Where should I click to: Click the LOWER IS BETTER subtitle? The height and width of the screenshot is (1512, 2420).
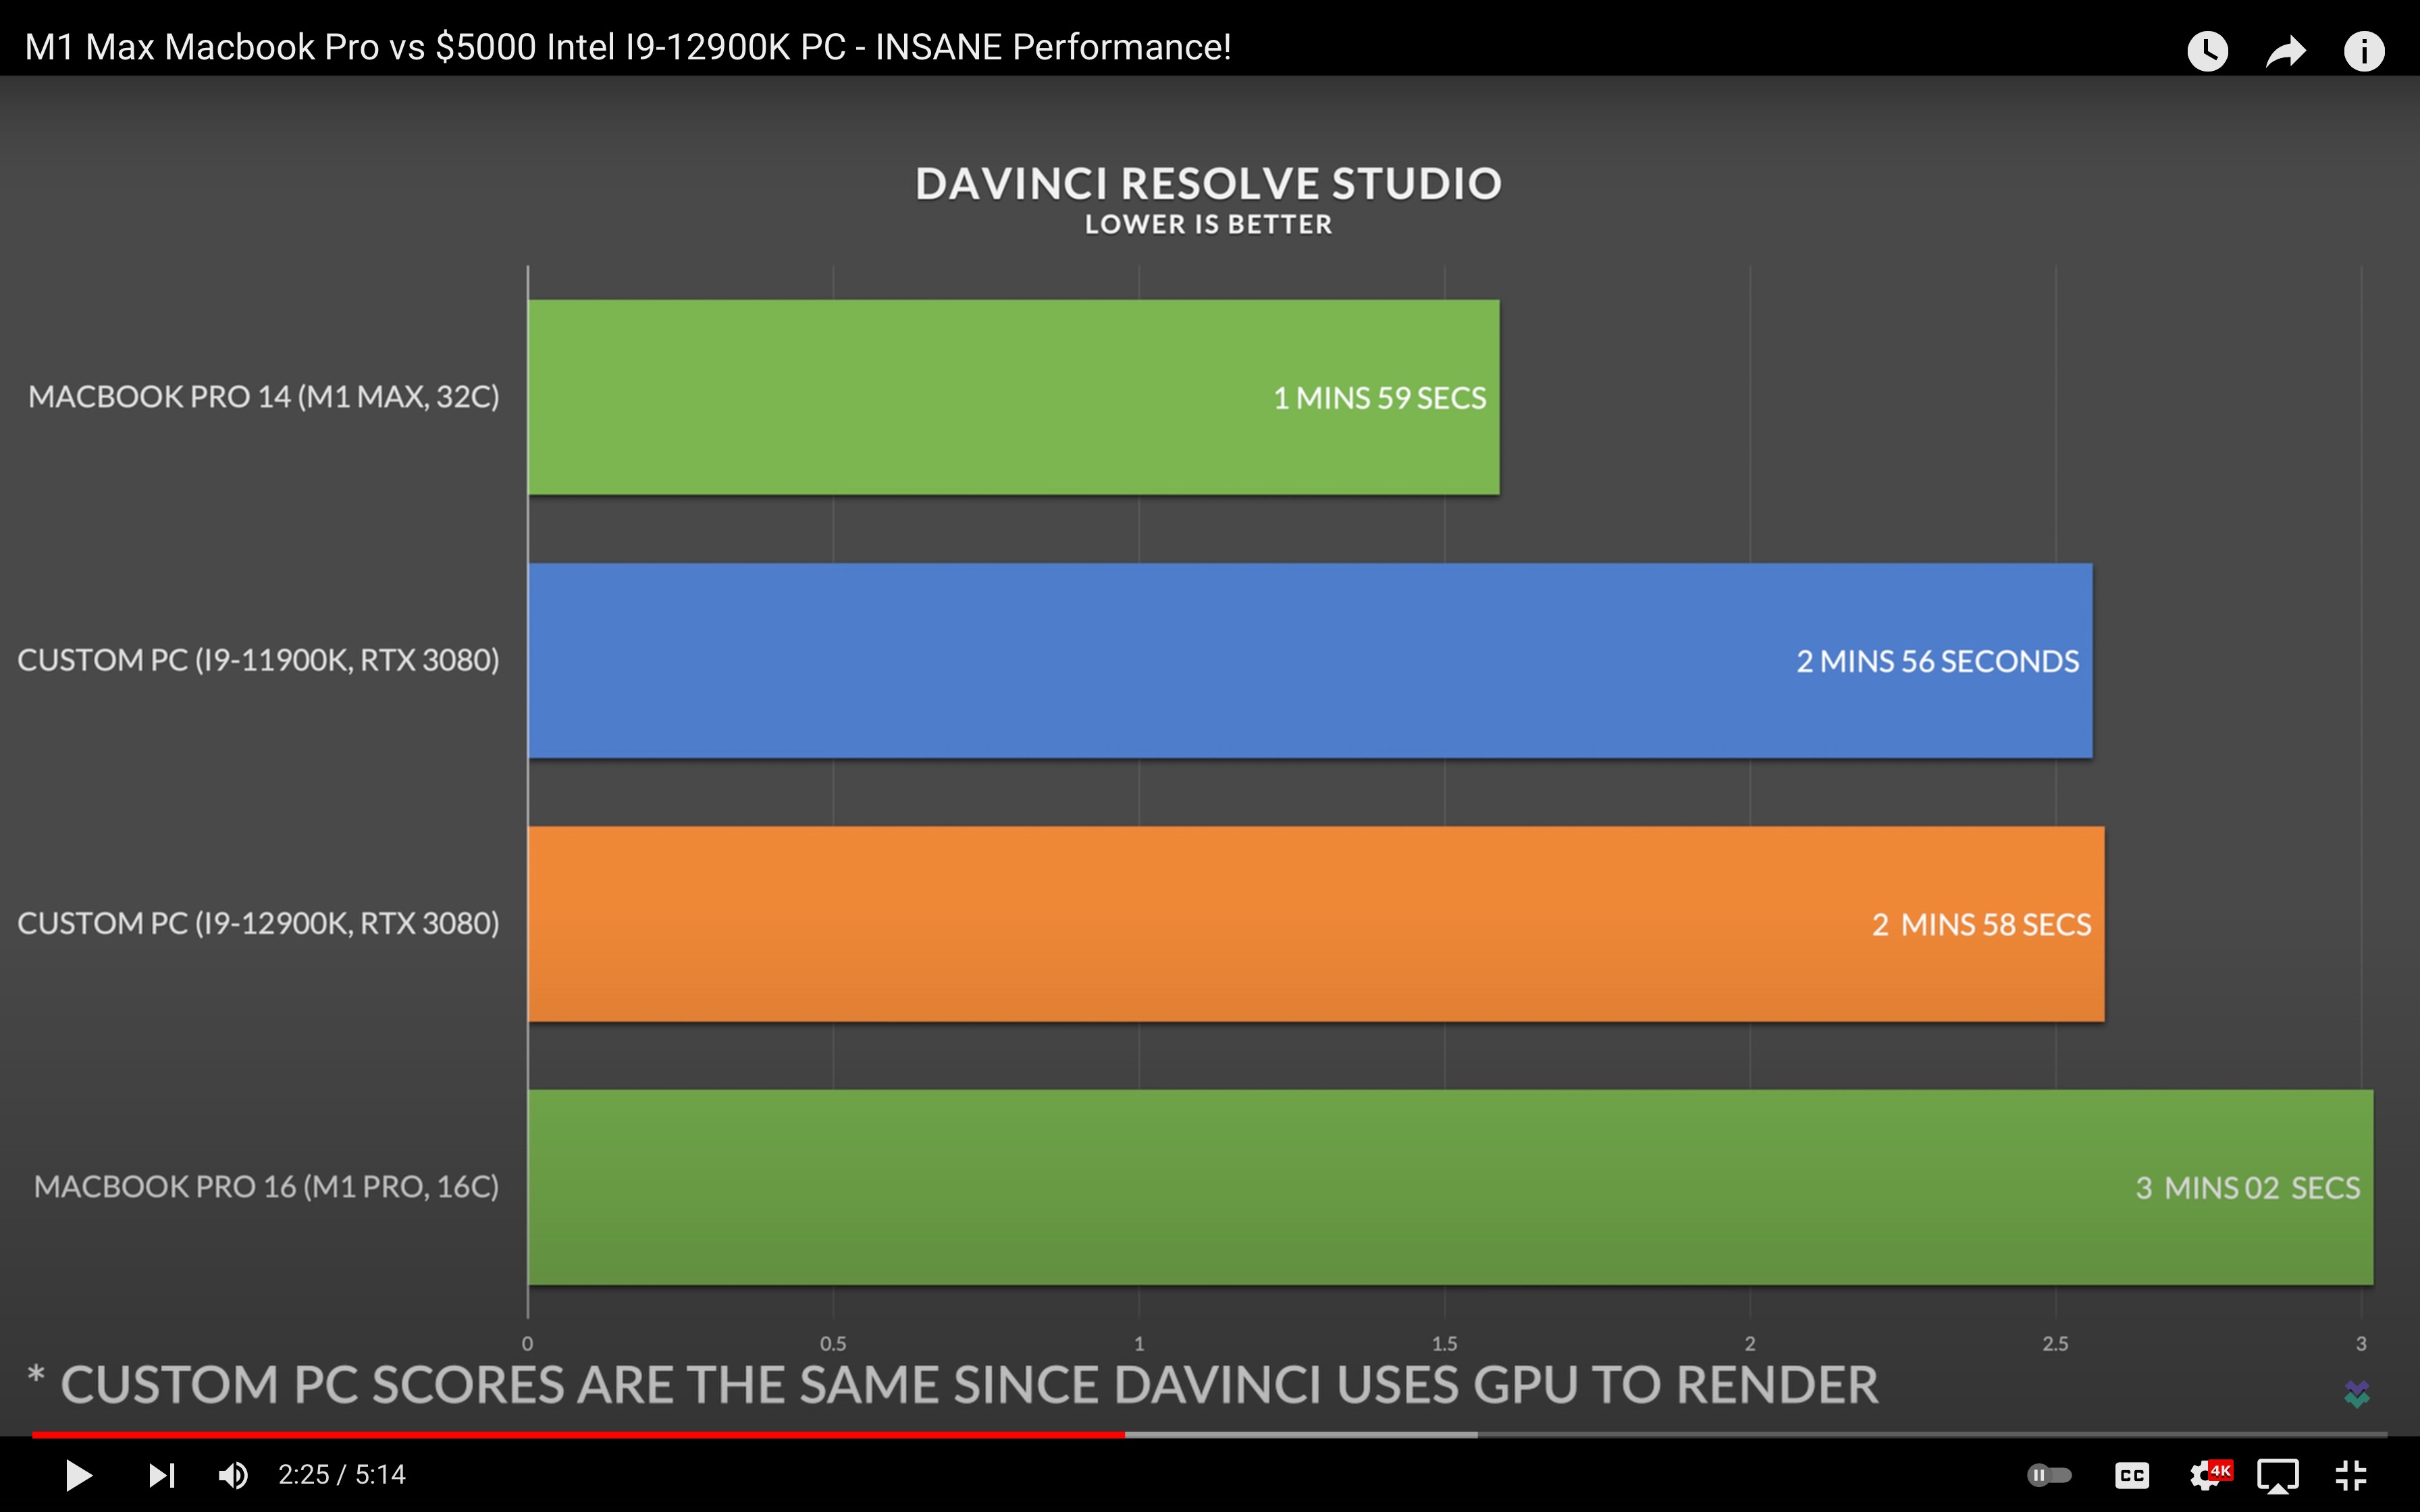click(x=1208, y=224)
